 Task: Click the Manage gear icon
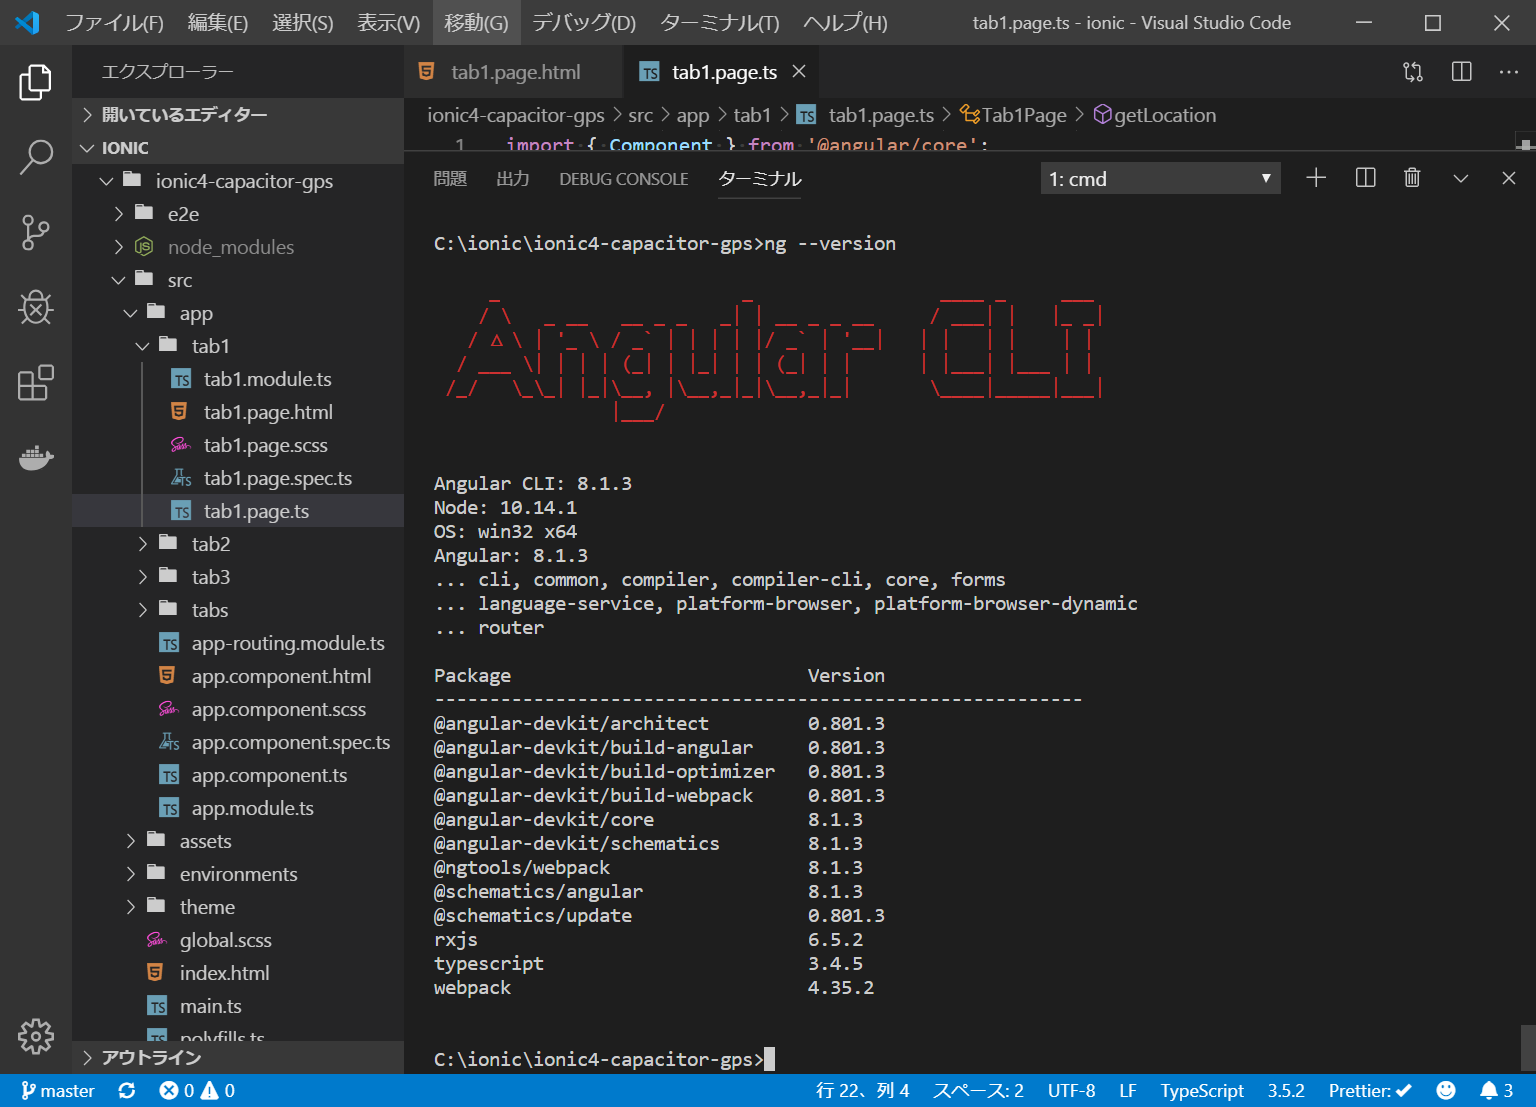[36, 1036]
